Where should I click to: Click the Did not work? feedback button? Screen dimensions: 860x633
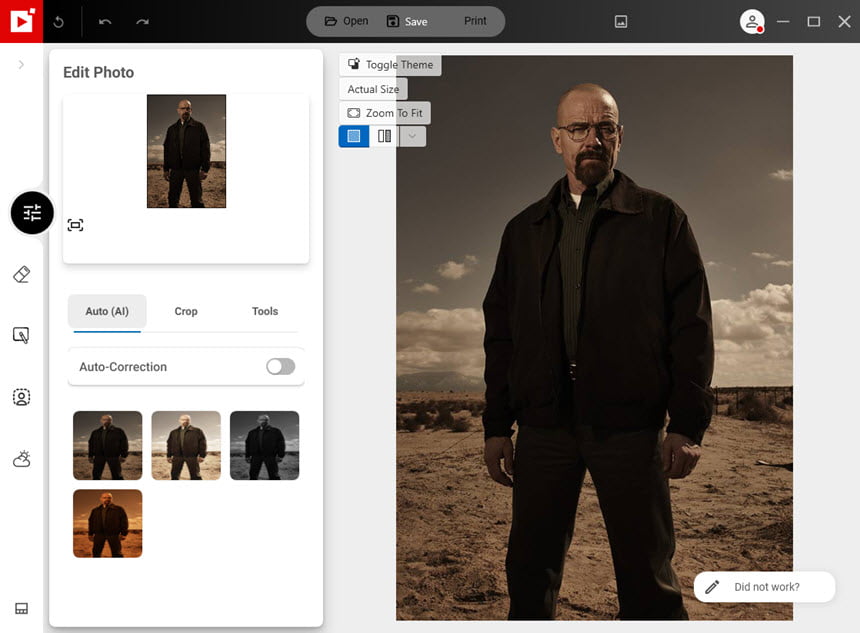coord(765,587)
